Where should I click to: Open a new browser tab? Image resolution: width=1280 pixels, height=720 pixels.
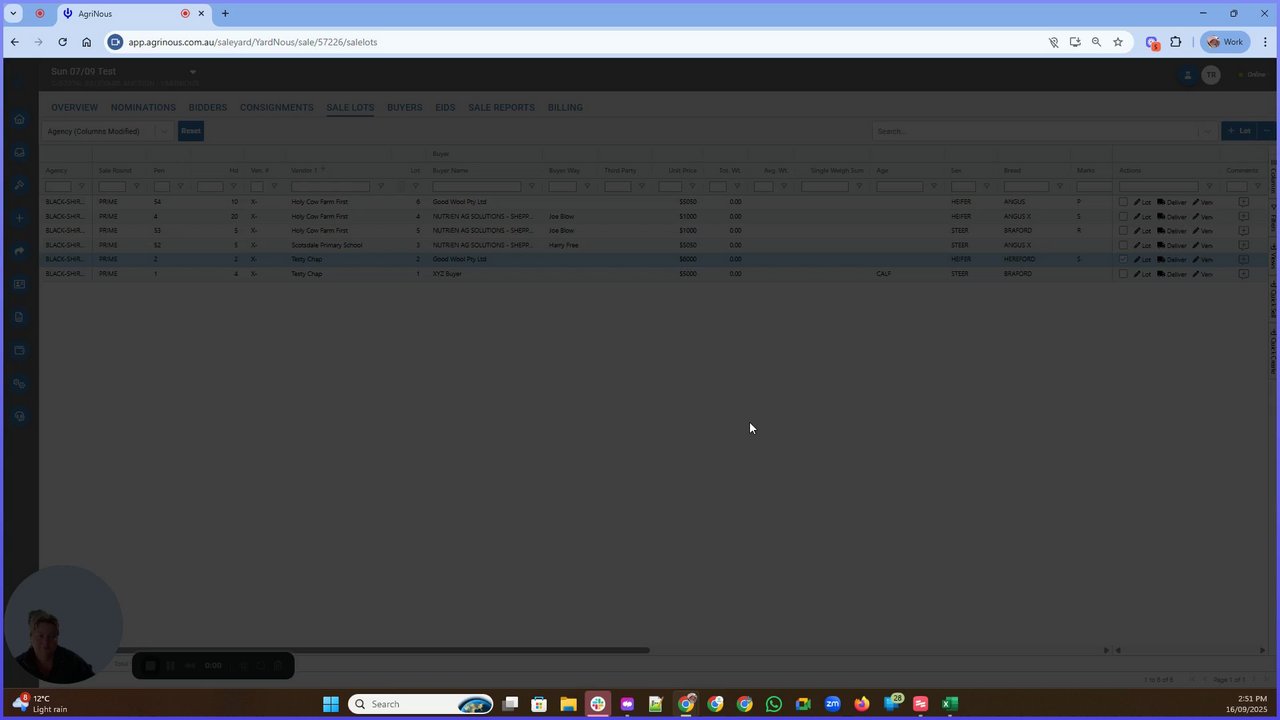(x=225, y=14)
